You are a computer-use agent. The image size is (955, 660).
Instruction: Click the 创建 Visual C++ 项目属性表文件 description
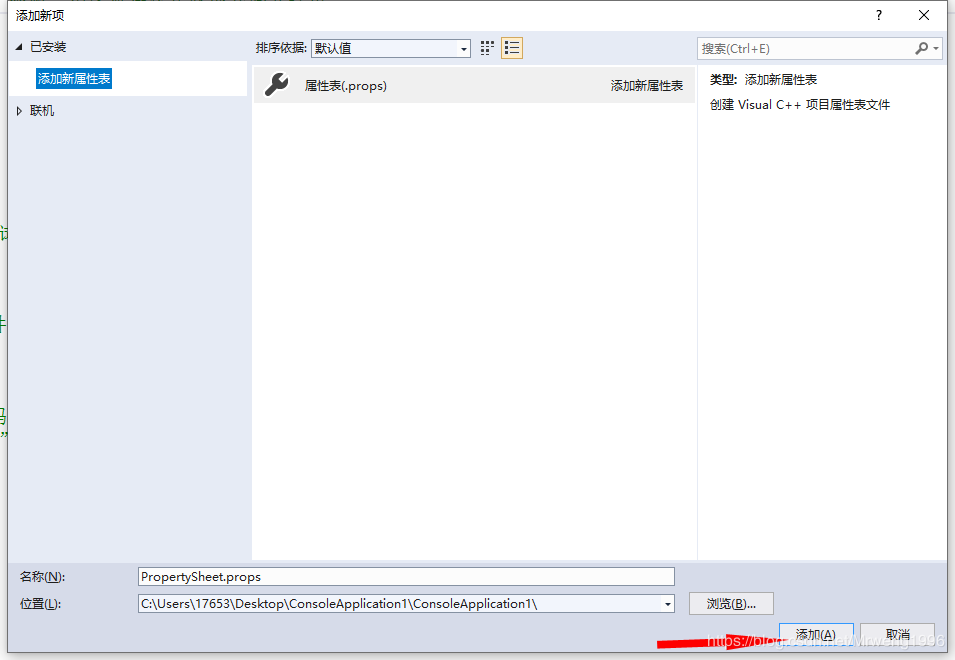pos(800,105)
